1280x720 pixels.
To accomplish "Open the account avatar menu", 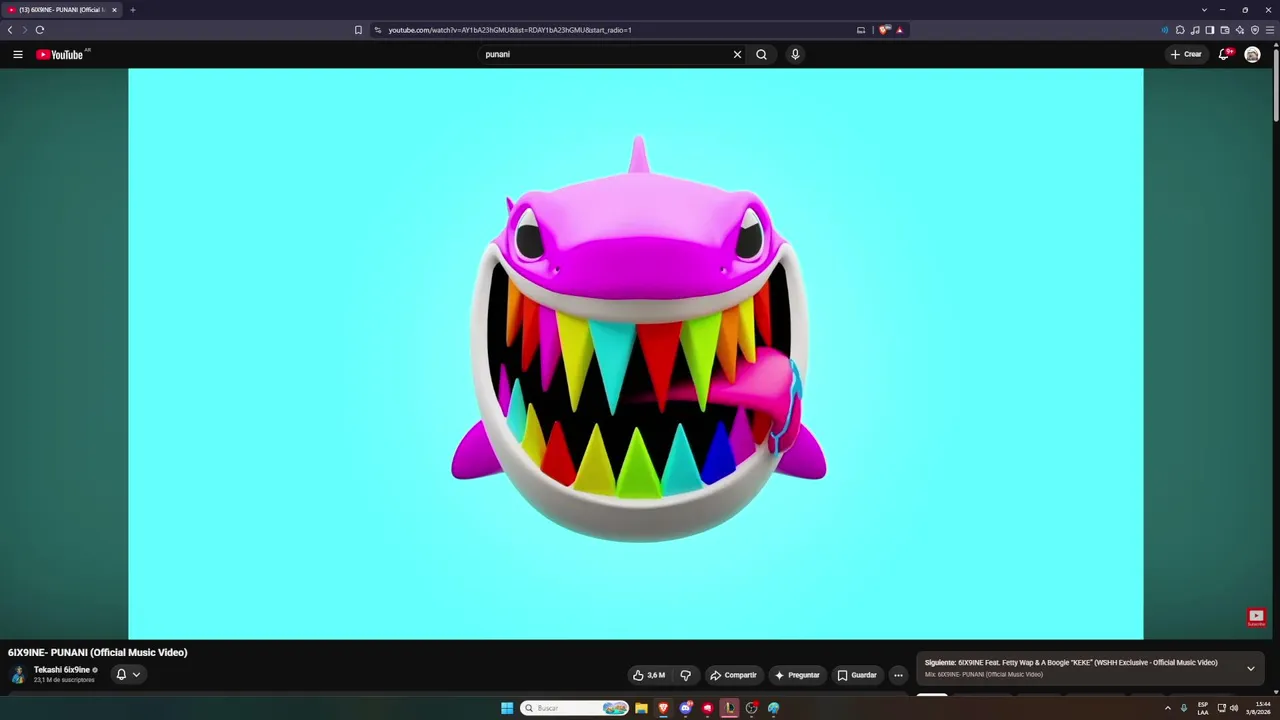I will 1252,54.
